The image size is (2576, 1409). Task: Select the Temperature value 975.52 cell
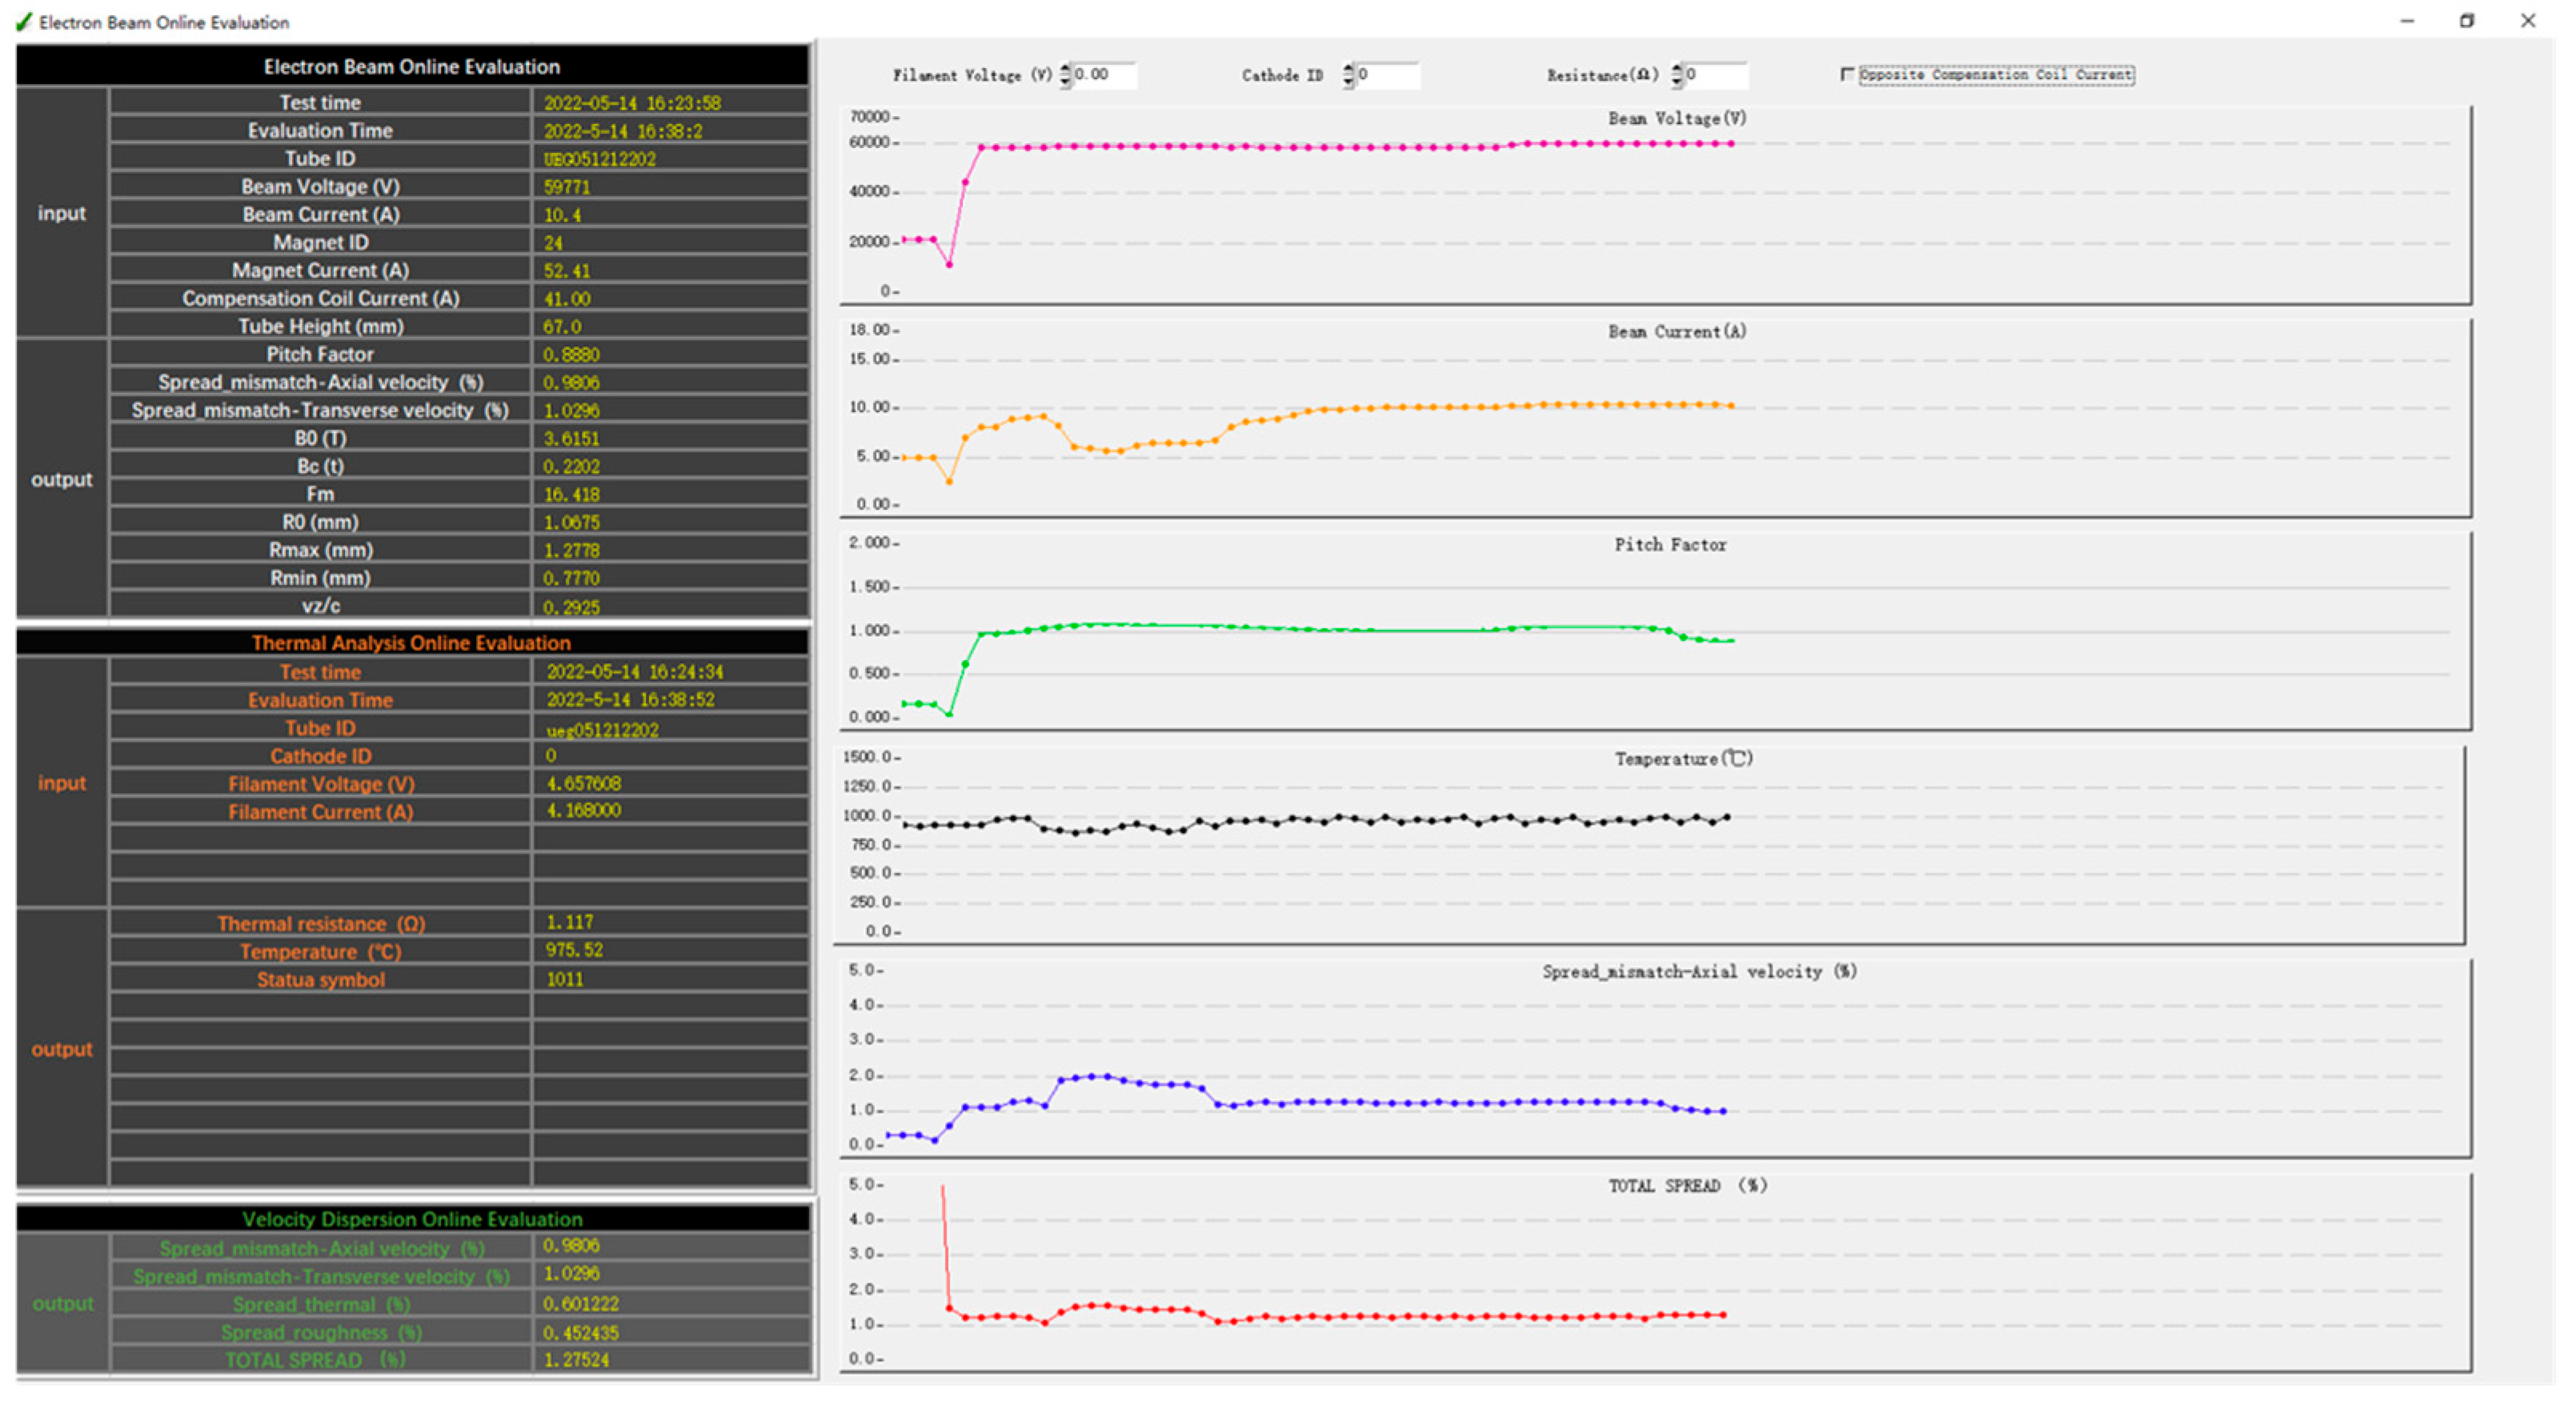point(574,950)
